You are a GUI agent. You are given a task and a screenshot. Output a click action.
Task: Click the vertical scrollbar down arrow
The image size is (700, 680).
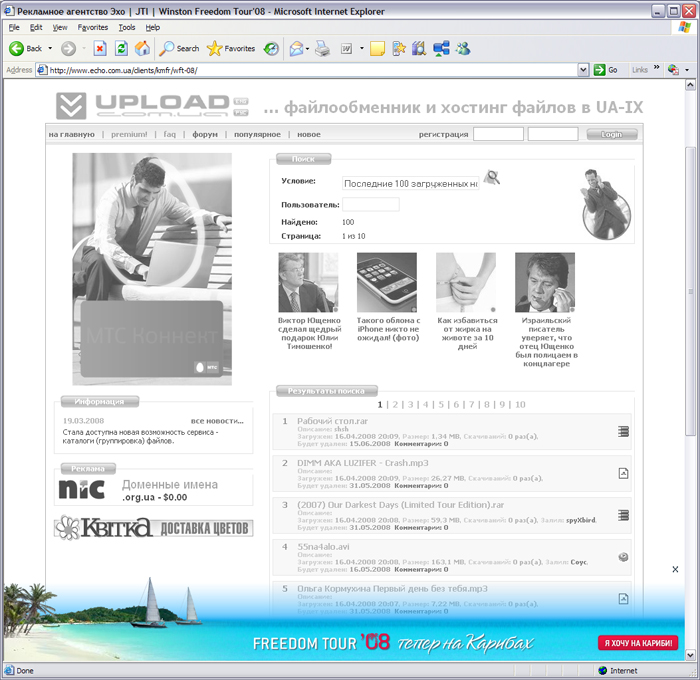click(690, 655)
